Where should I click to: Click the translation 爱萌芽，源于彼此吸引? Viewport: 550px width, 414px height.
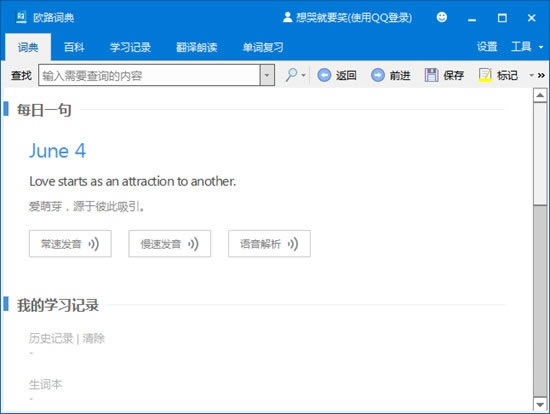click(87, 206)
